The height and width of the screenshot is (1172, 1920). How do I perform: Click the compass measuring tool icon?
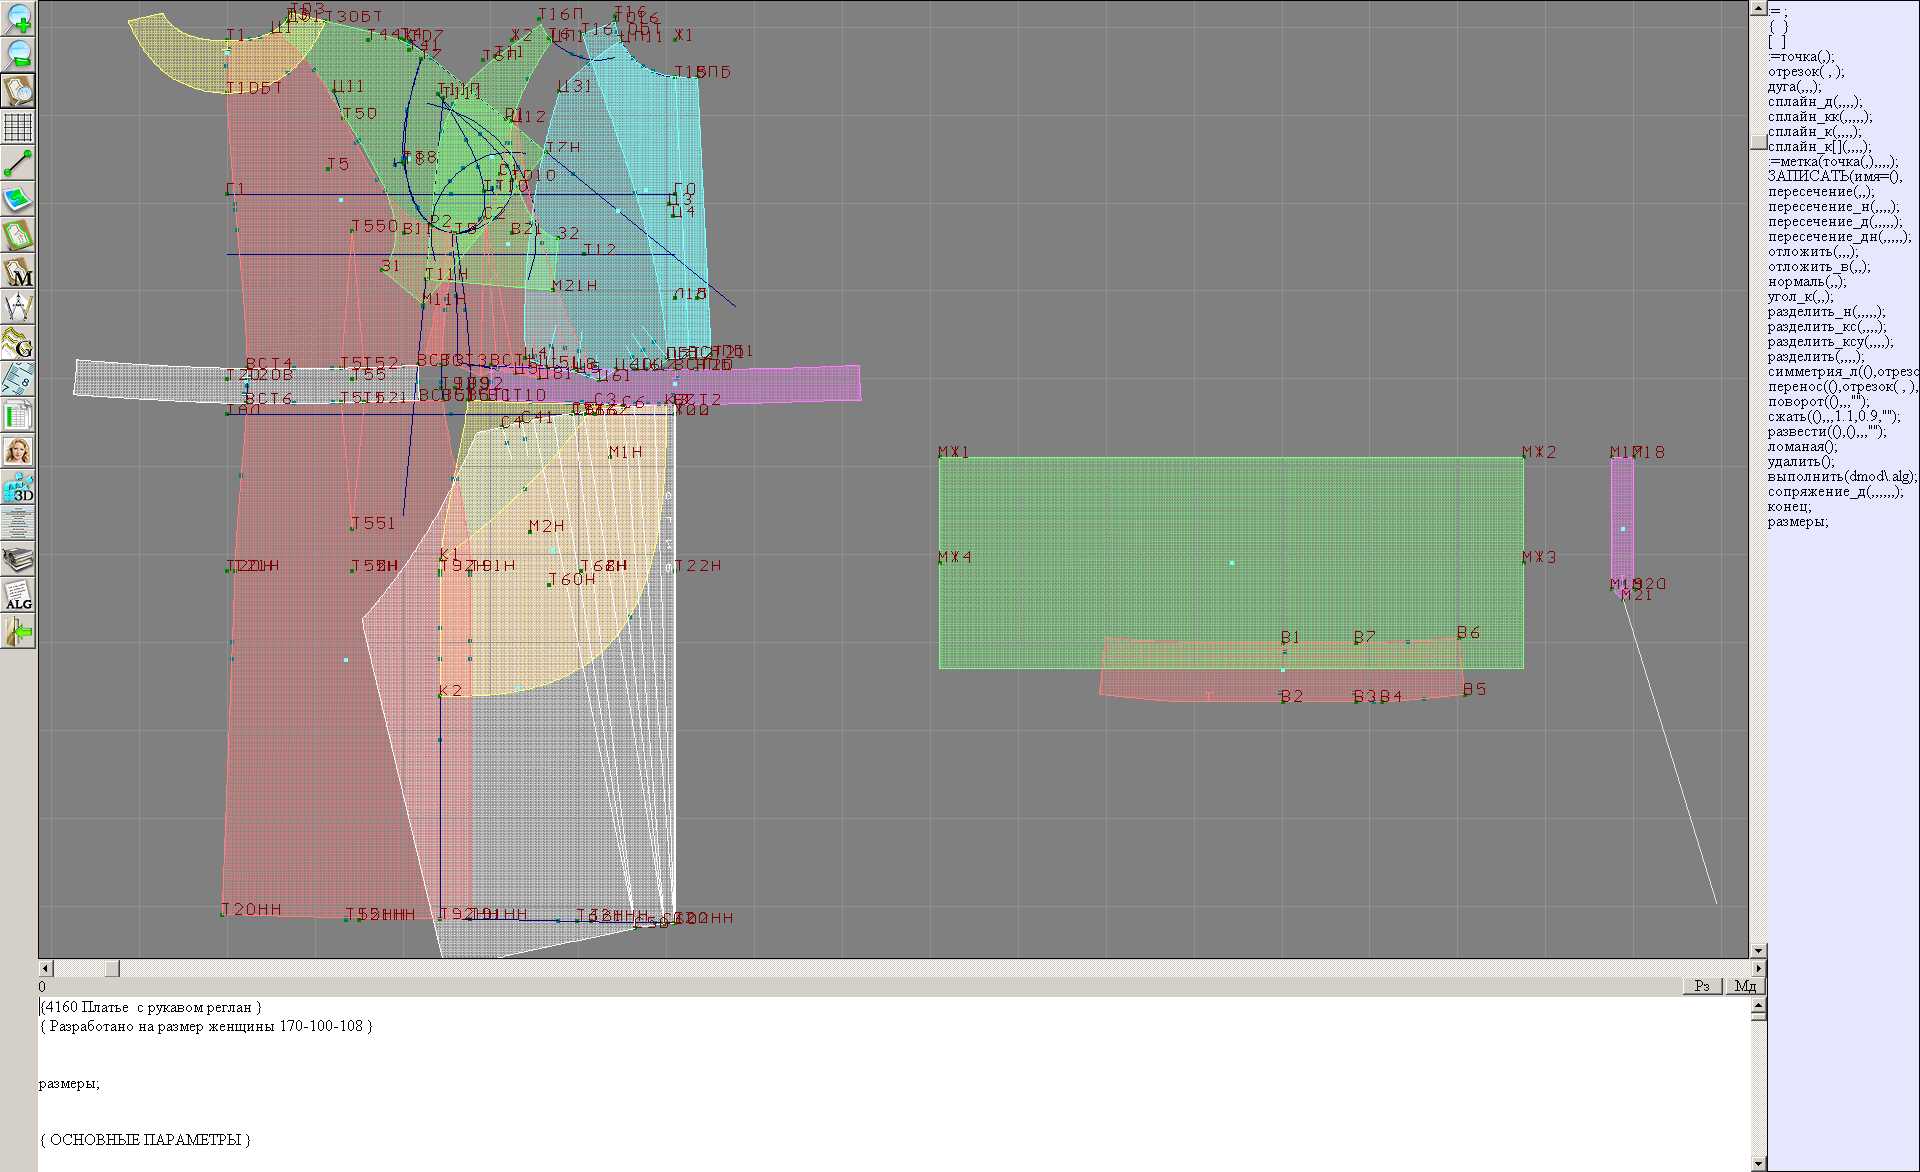pos(18,307)
